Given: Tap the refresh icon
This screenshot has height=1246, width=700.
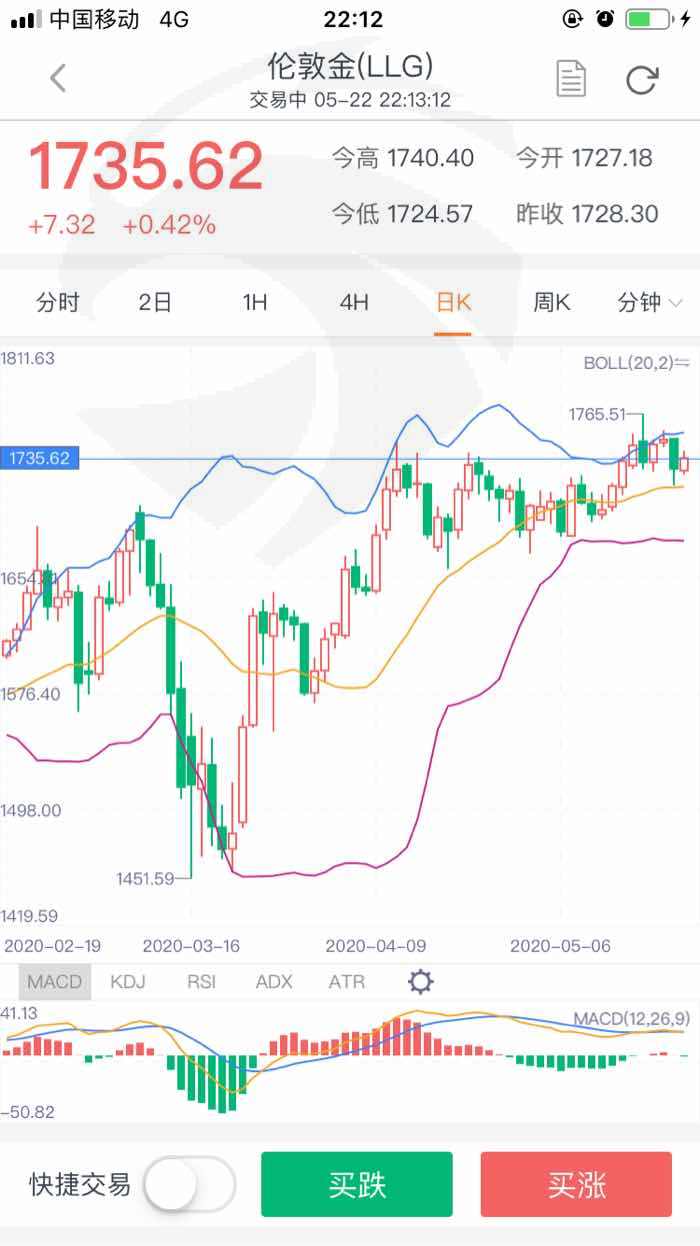Looking at the screenshot, I should pos(641,79).
